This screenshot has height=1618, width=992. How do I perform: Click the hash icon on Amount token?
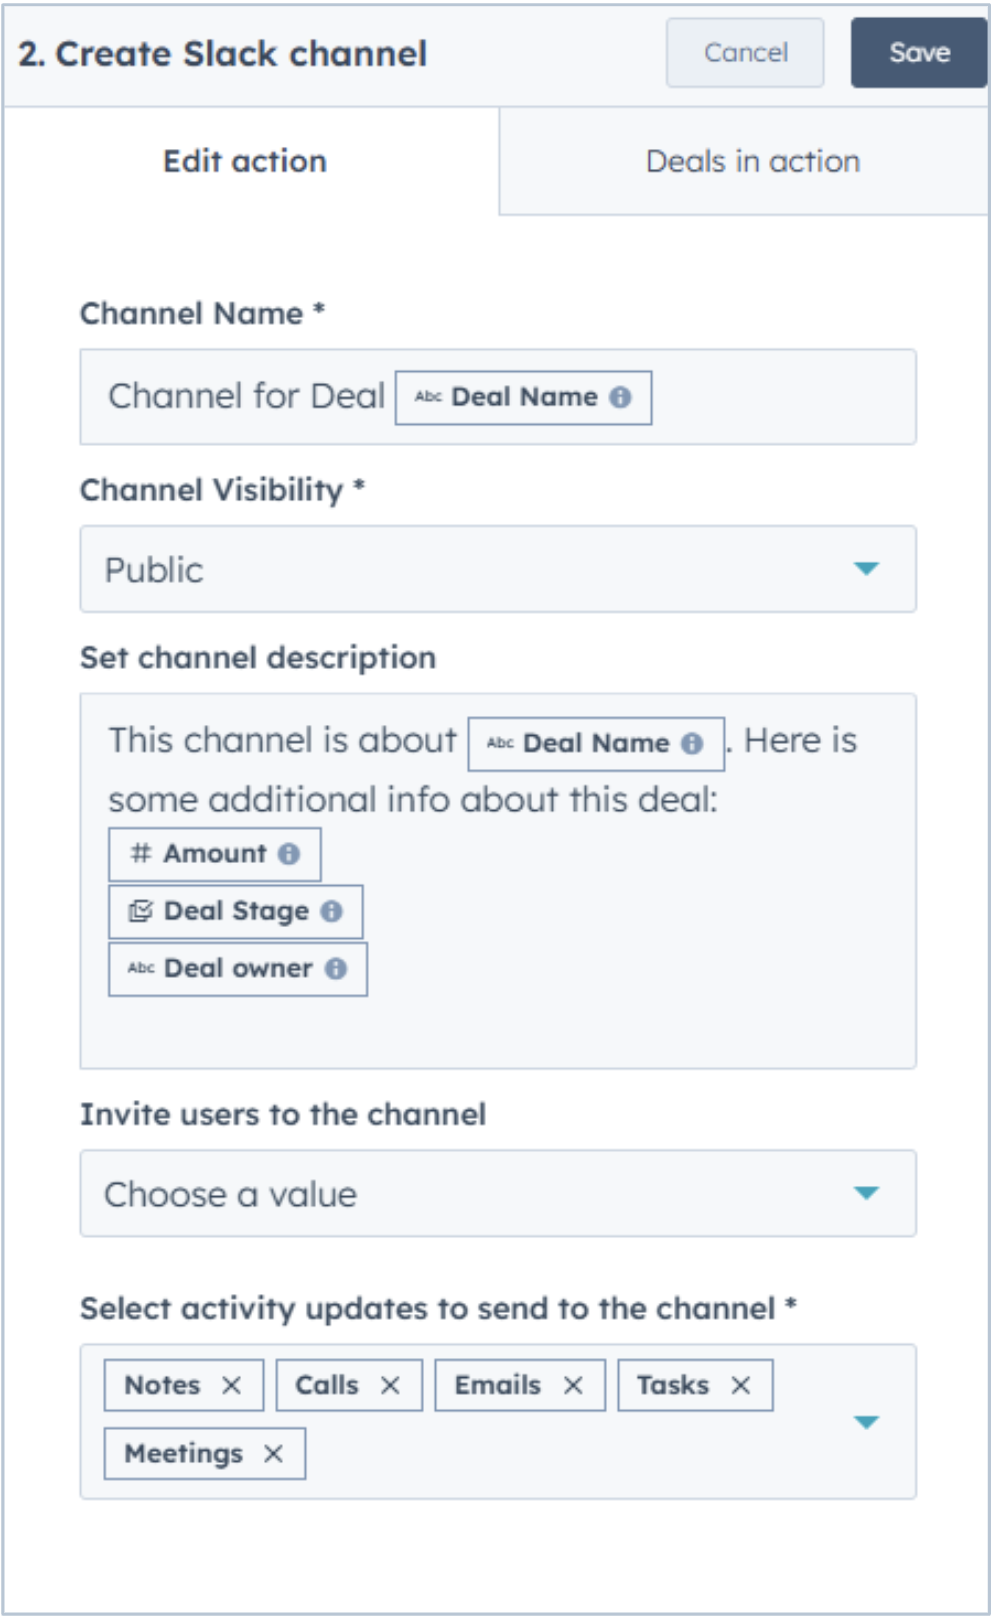pos(141,853)
